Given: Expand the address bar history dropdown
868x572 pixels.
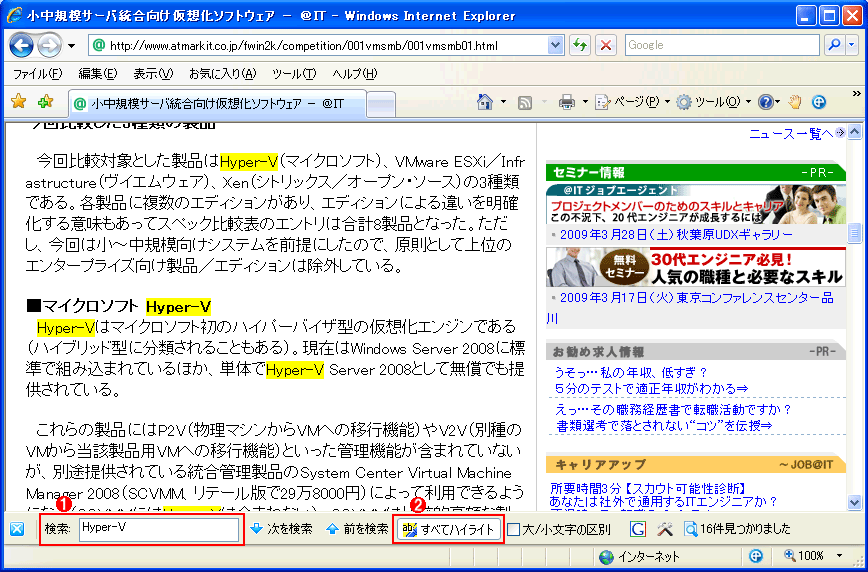Looking at the screenshot, I should [x=555, y=45].
